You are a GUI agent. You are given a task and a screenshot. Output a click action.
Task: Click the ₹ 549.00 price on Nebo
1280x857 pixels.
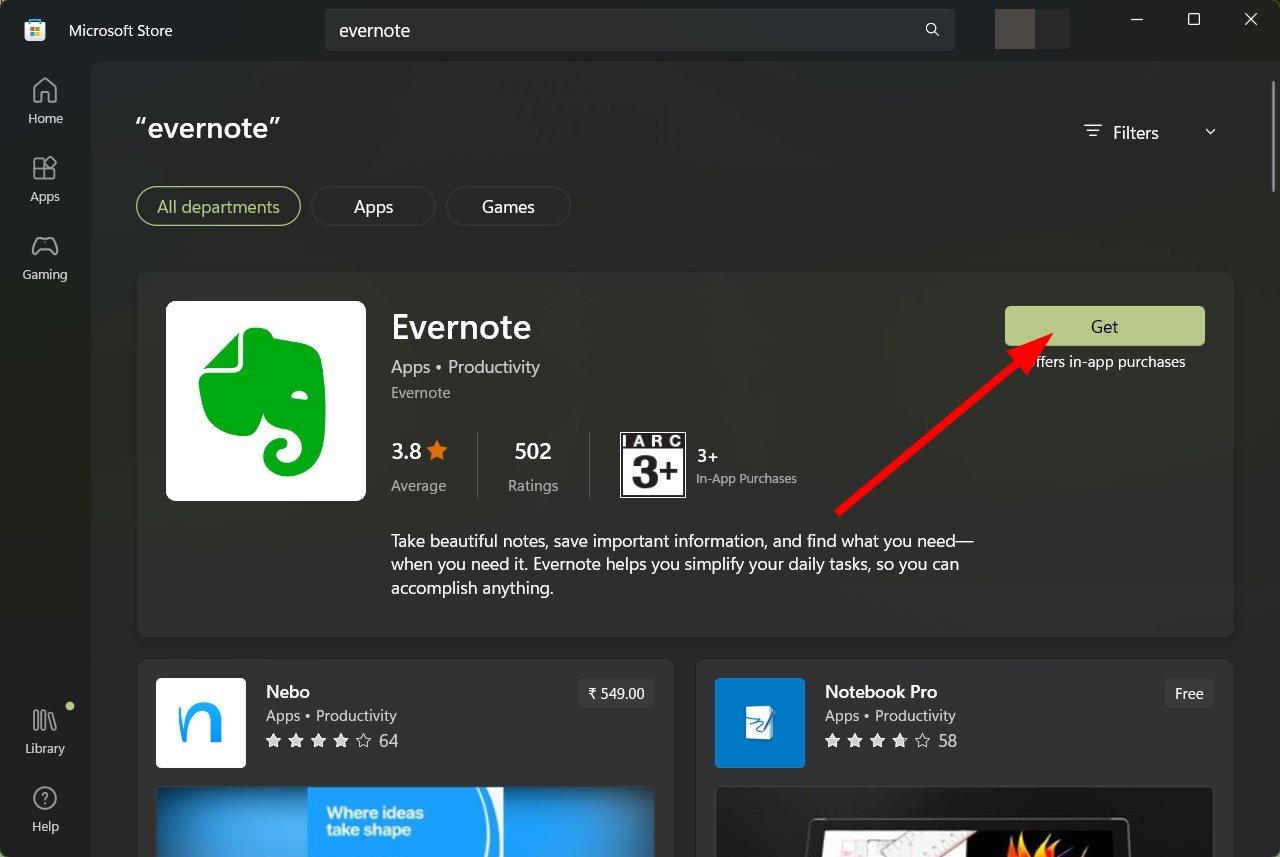[x=616, y=693]
